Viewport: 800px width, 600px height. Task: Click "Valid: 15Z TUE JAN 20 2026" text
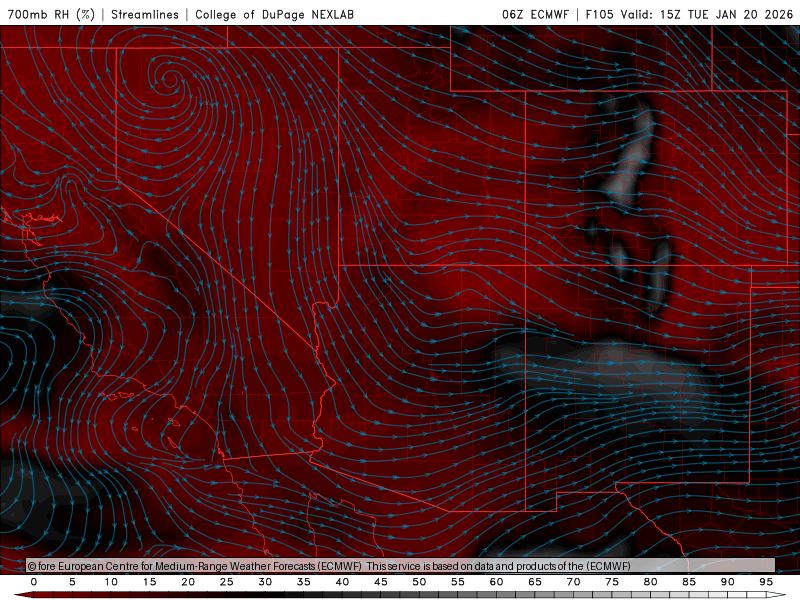707,14
